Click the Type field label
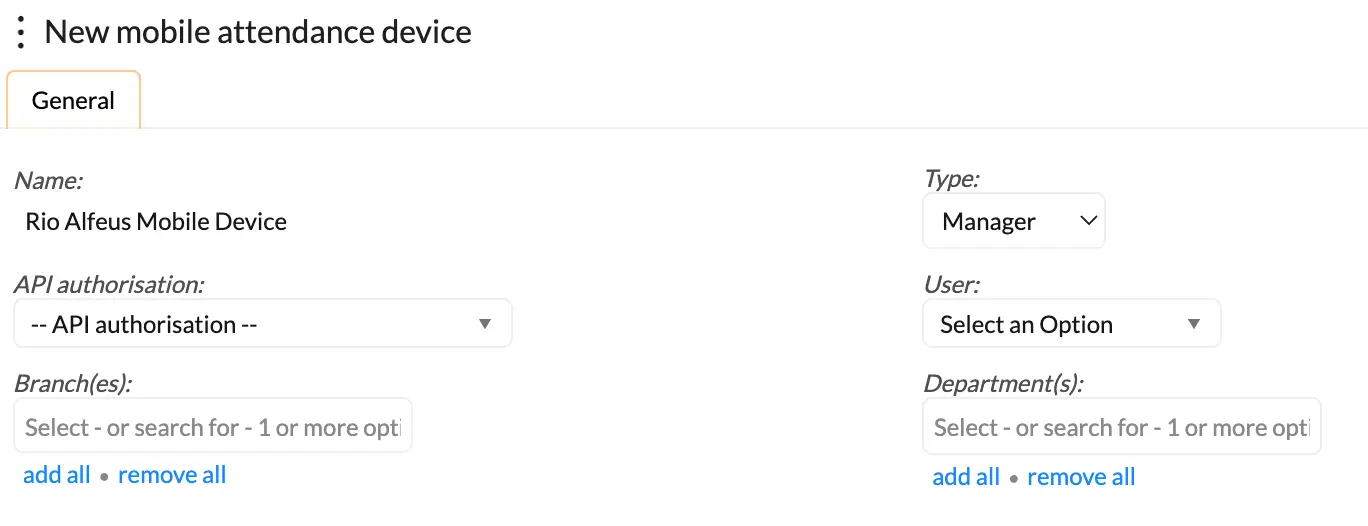The image size is (1368, 526). tap(951, 180)
